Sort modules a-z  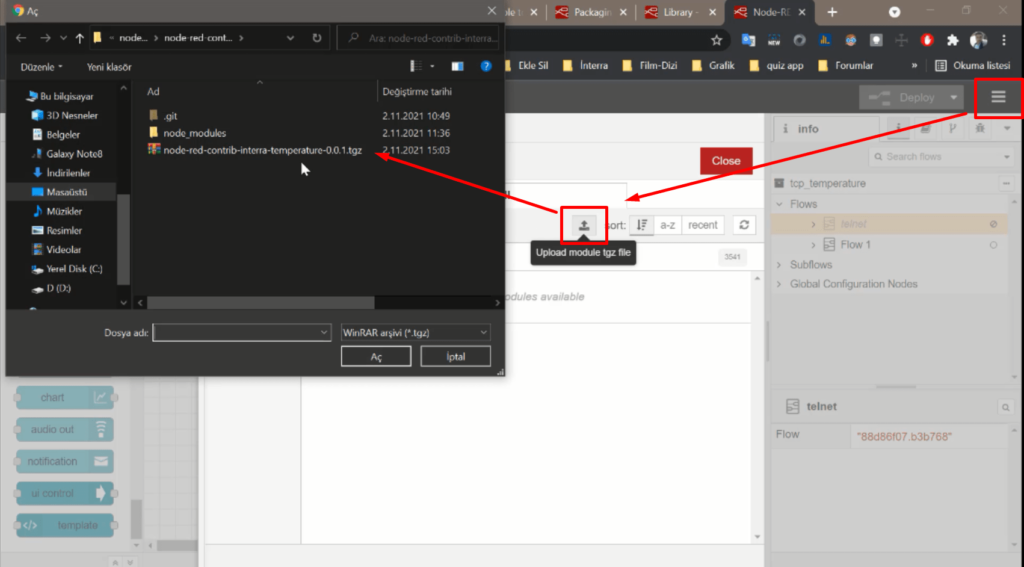click(667, 225)
